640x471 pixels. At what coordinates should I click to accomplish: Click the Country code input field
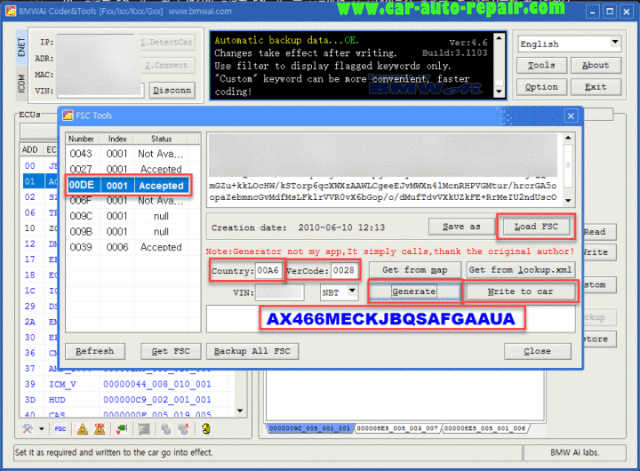pyautogui.click(x=268, y=270)
